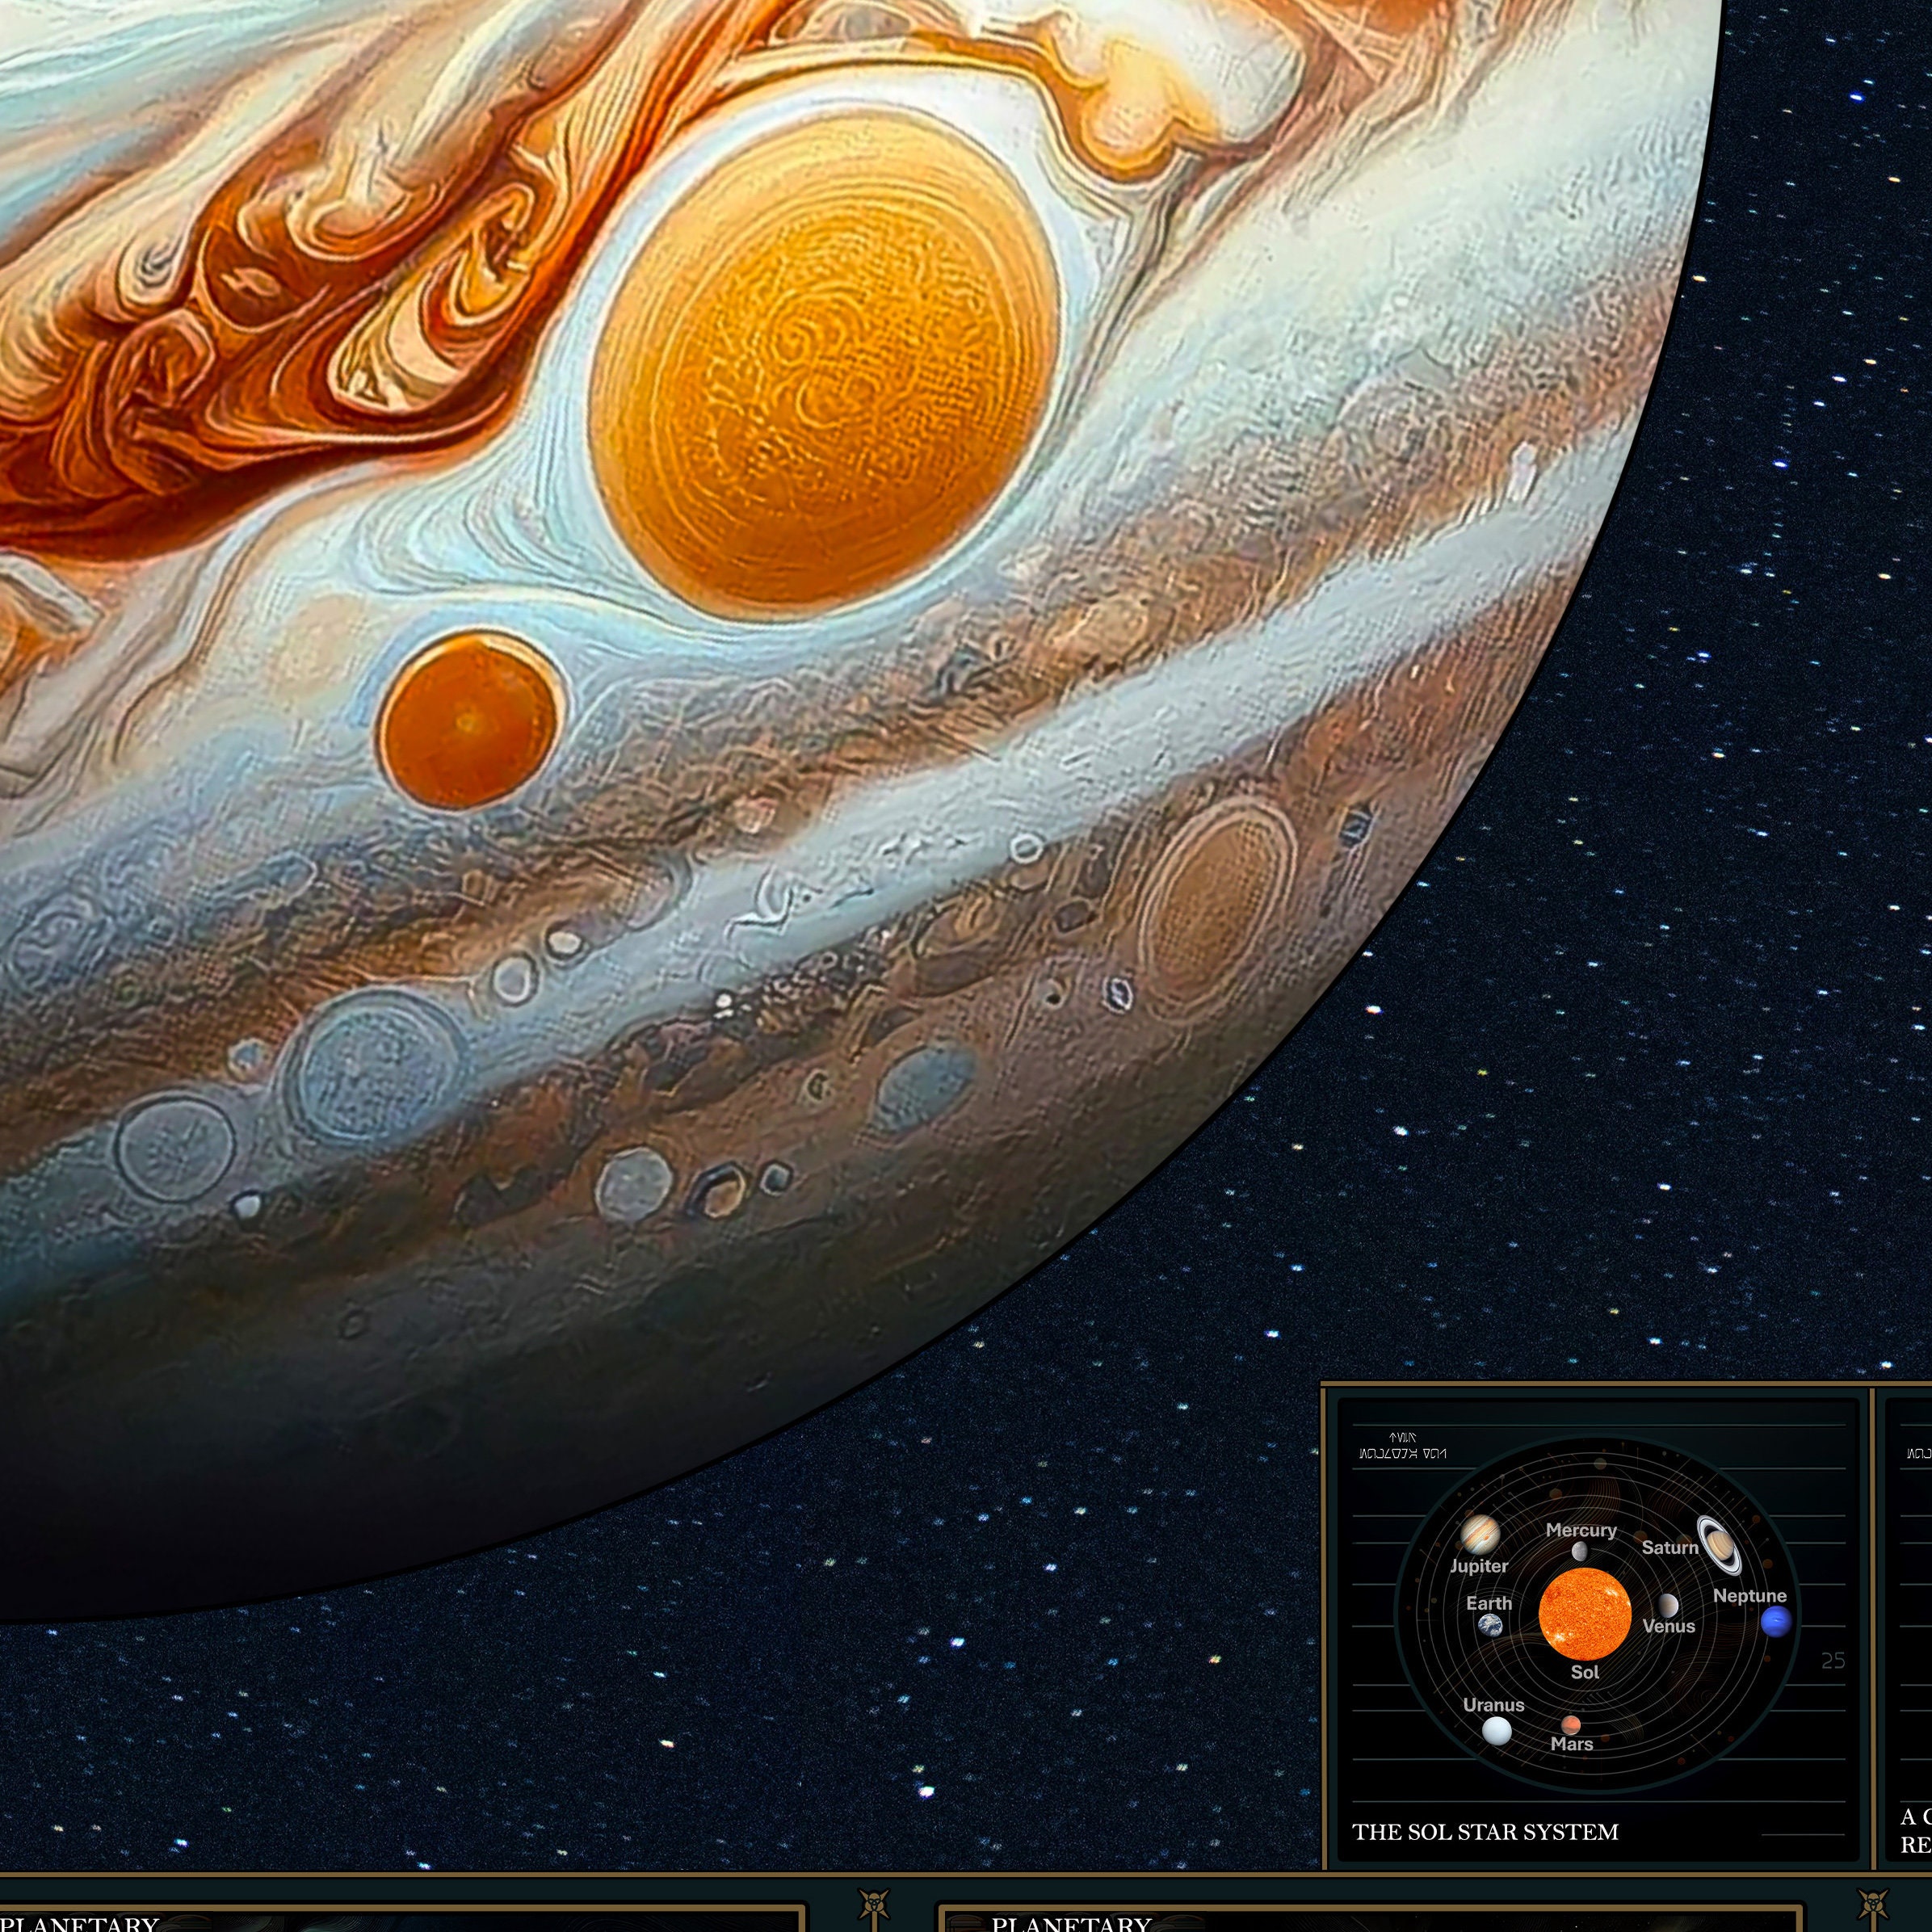Click the ringed Saturn planet icon
The width and height of the screenshot is (1932, 1932).
point(1720,1547)
